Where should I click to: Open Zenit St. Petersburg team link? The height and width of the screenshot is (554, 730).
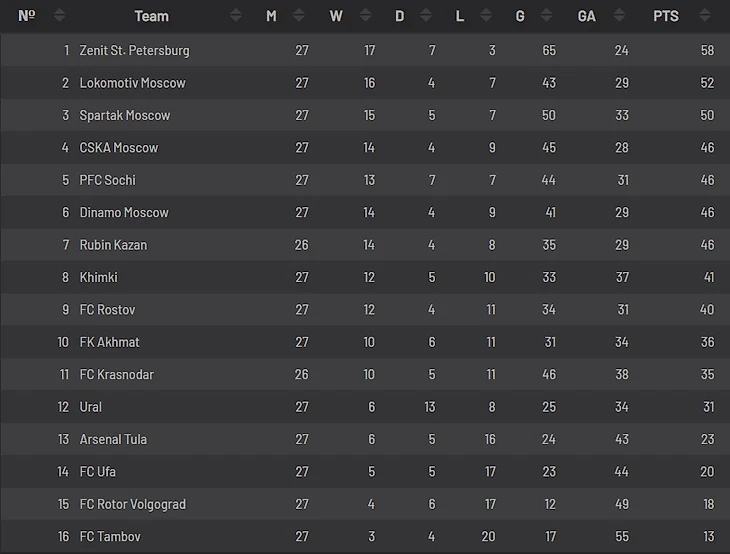[134, 50]
